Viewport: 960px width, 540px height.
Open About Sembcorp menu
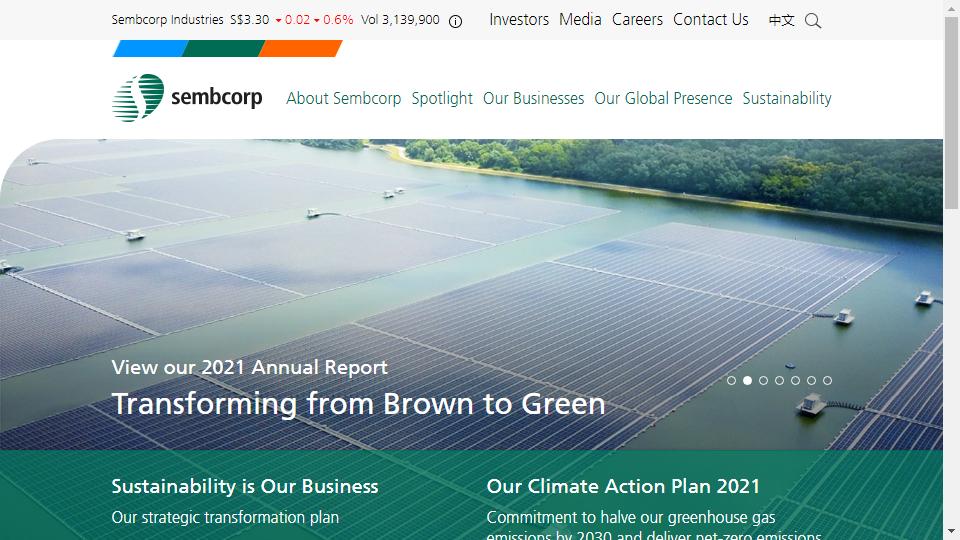coord(343,99)
